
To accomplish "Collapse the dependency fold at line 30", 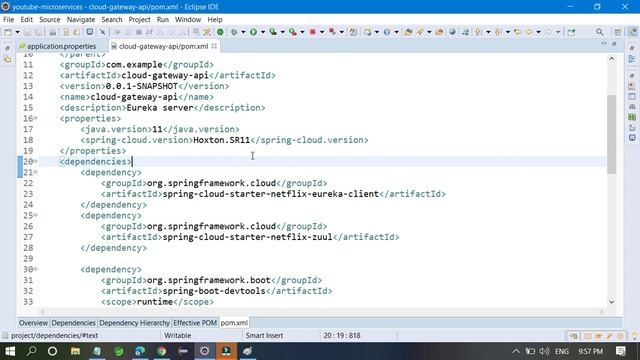I will pos(36,269).
